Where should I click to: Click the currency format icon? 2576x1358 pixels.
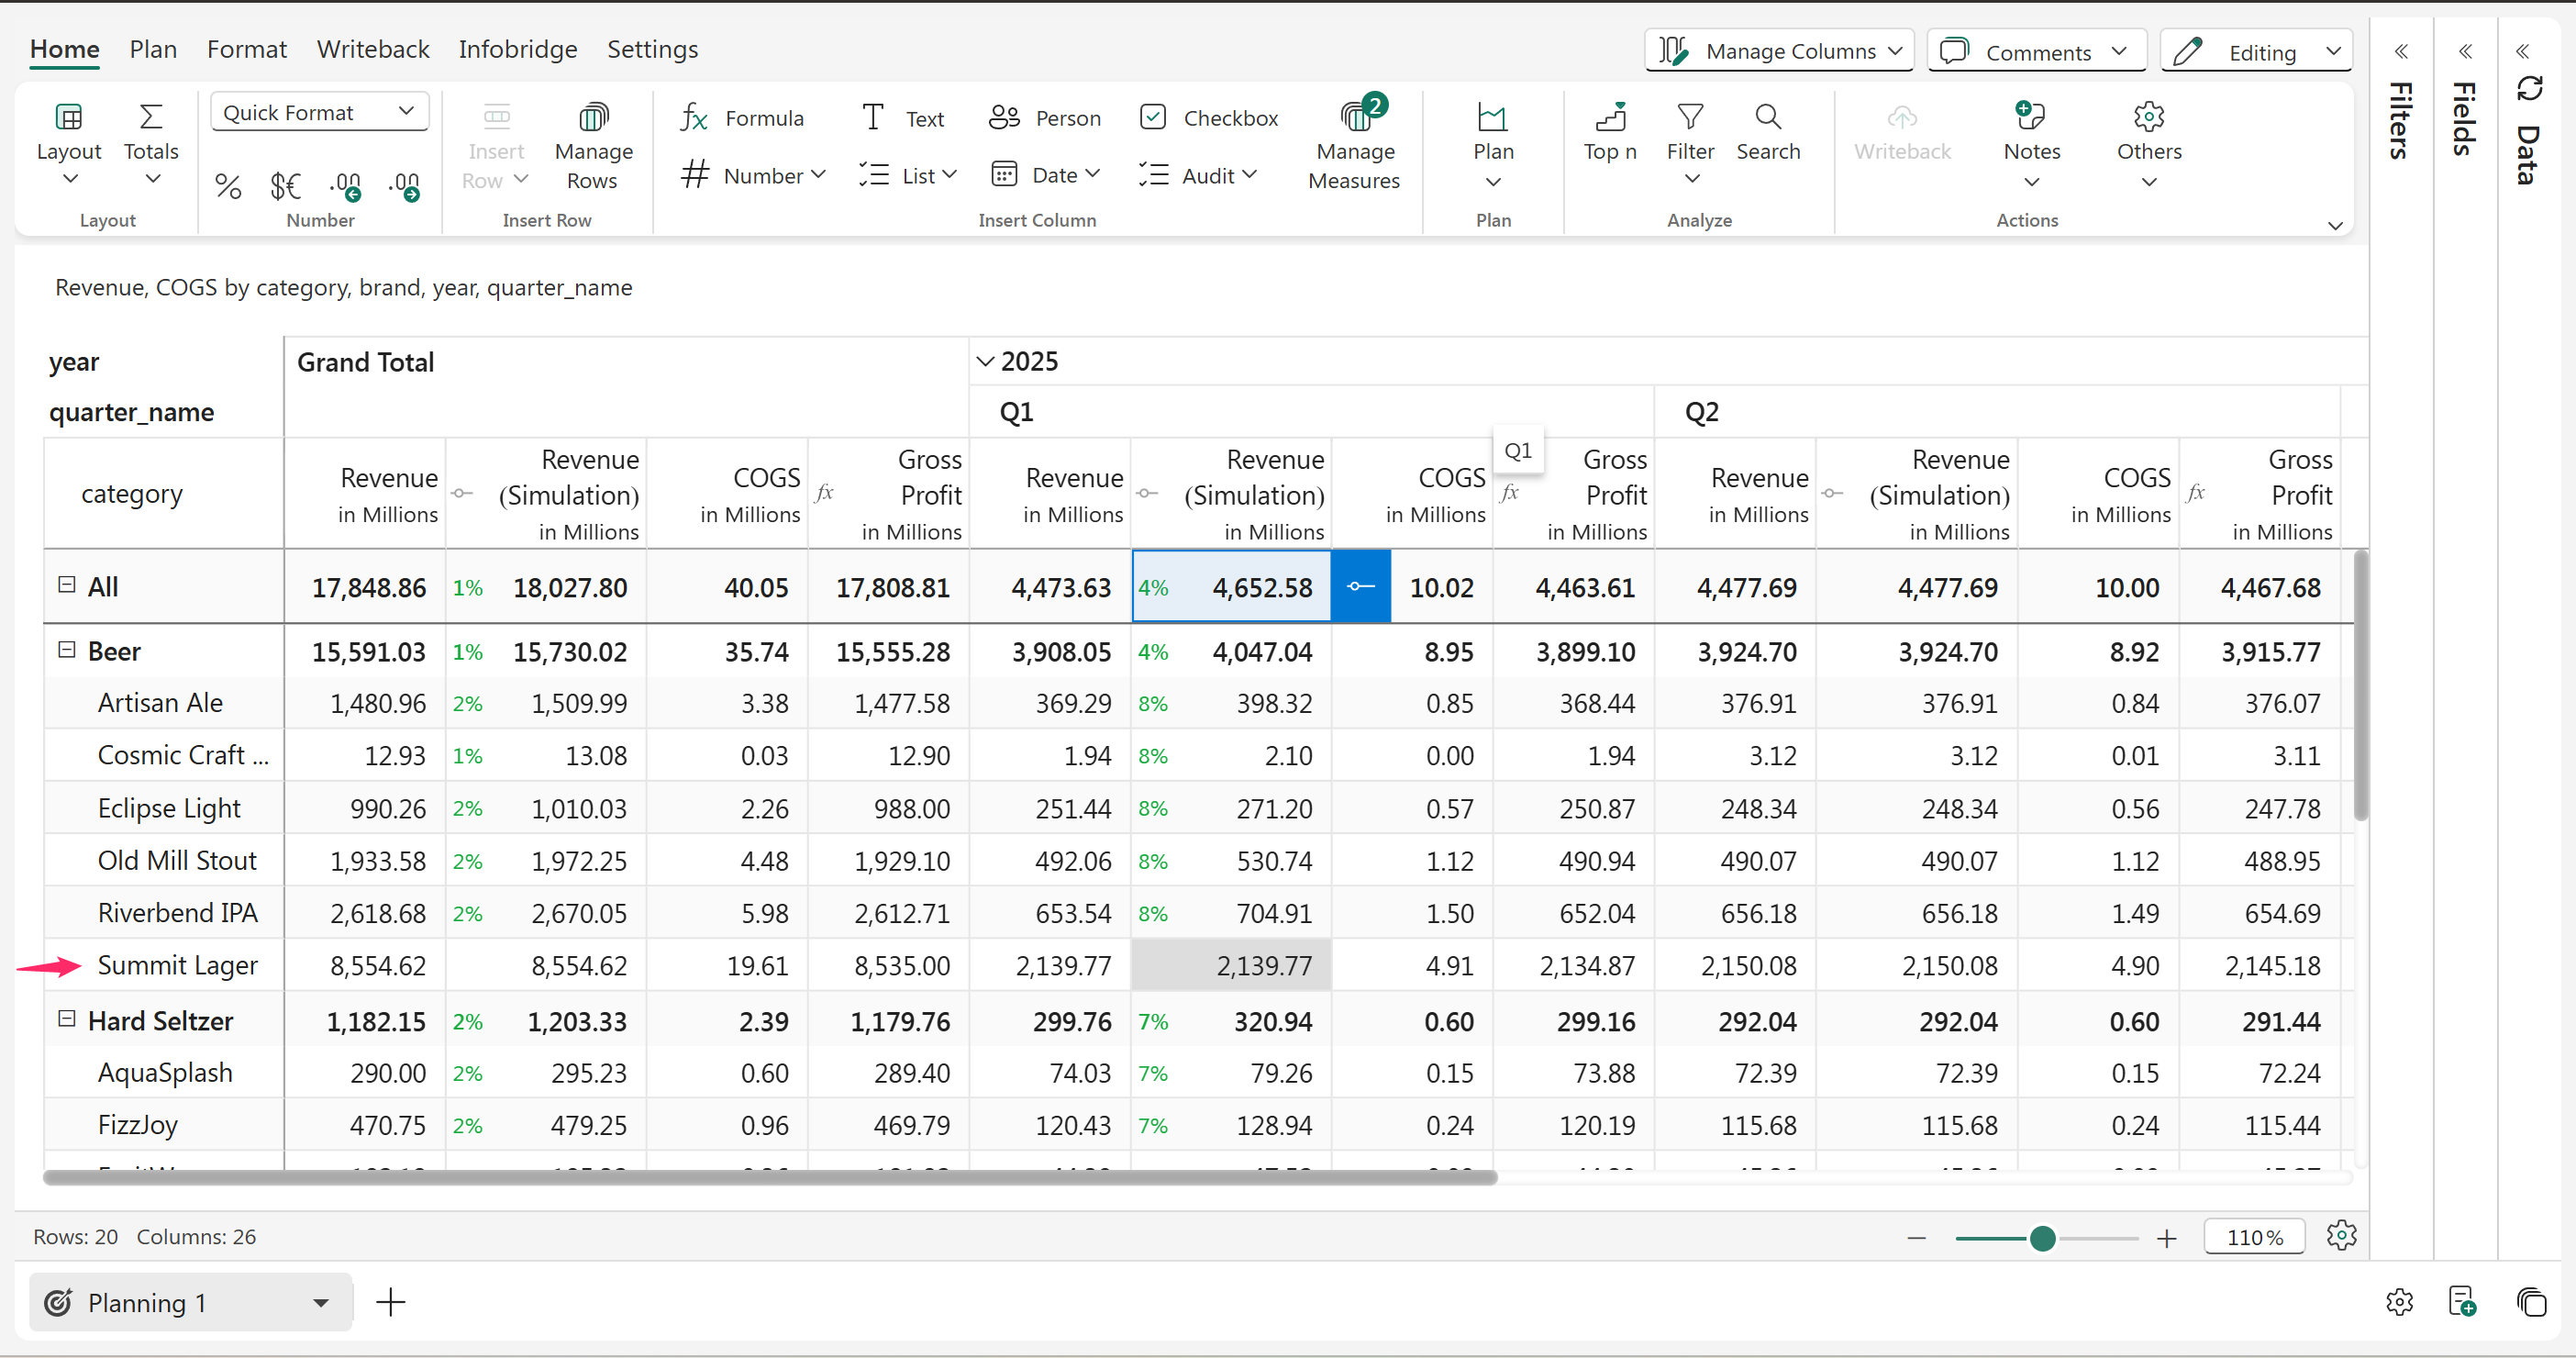coord(285,186)
